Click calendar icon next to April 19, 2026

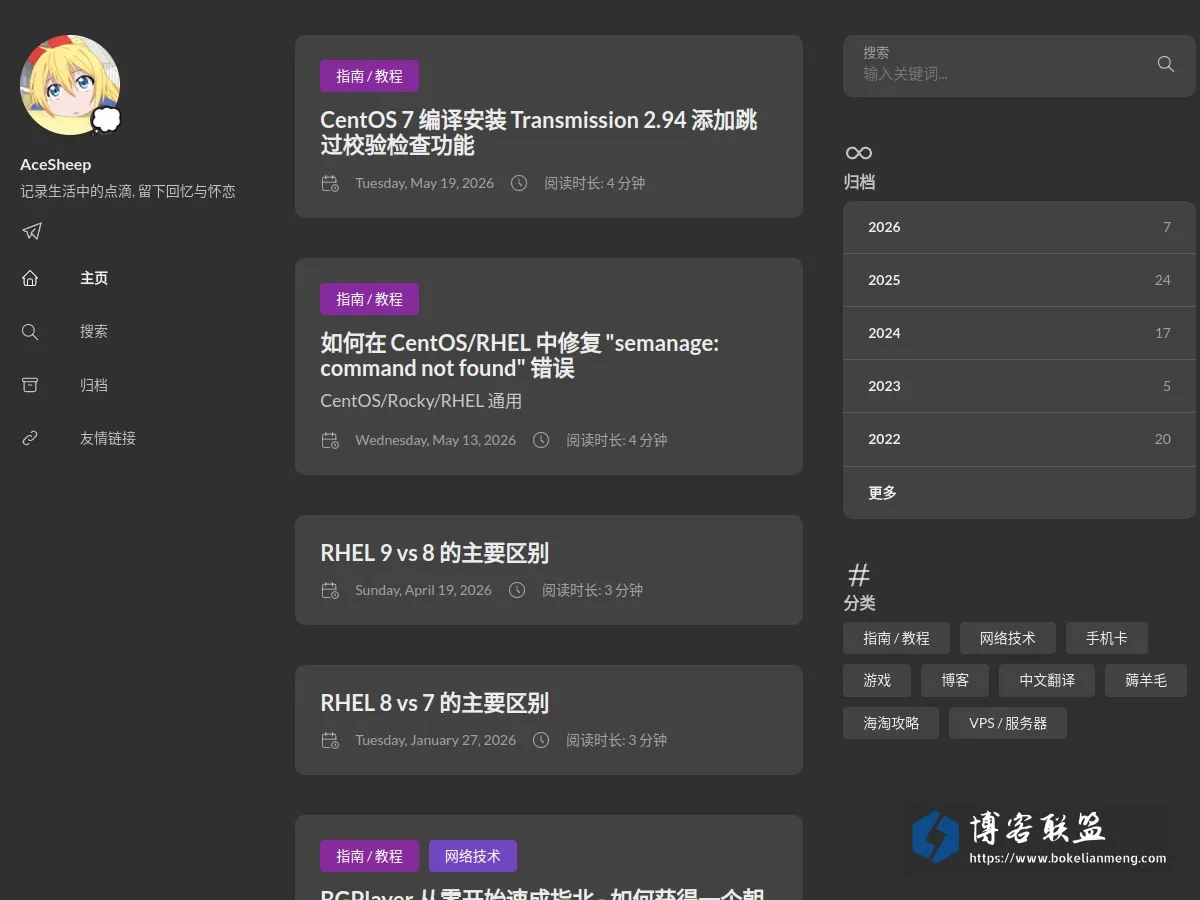[330, 590]
